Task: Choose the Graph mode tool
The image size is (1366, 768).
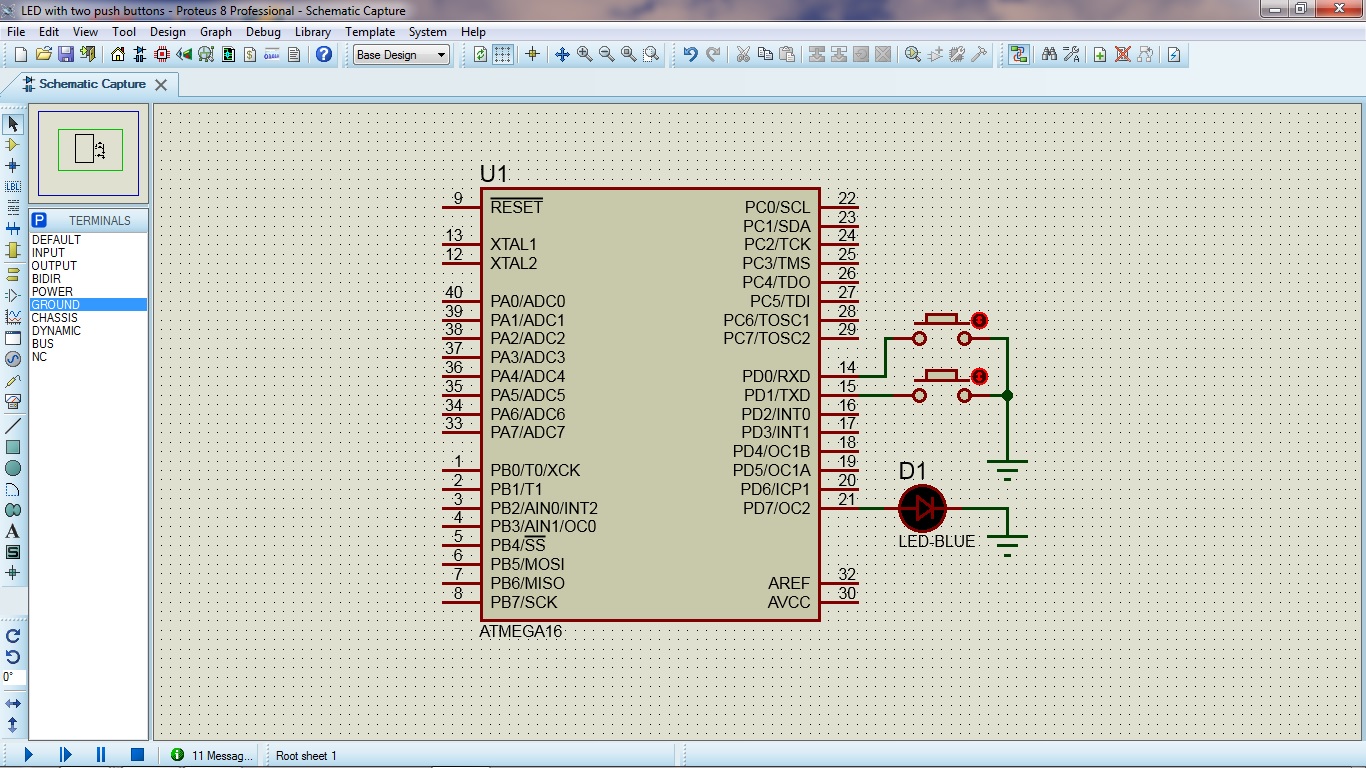Action: point(13,315)
